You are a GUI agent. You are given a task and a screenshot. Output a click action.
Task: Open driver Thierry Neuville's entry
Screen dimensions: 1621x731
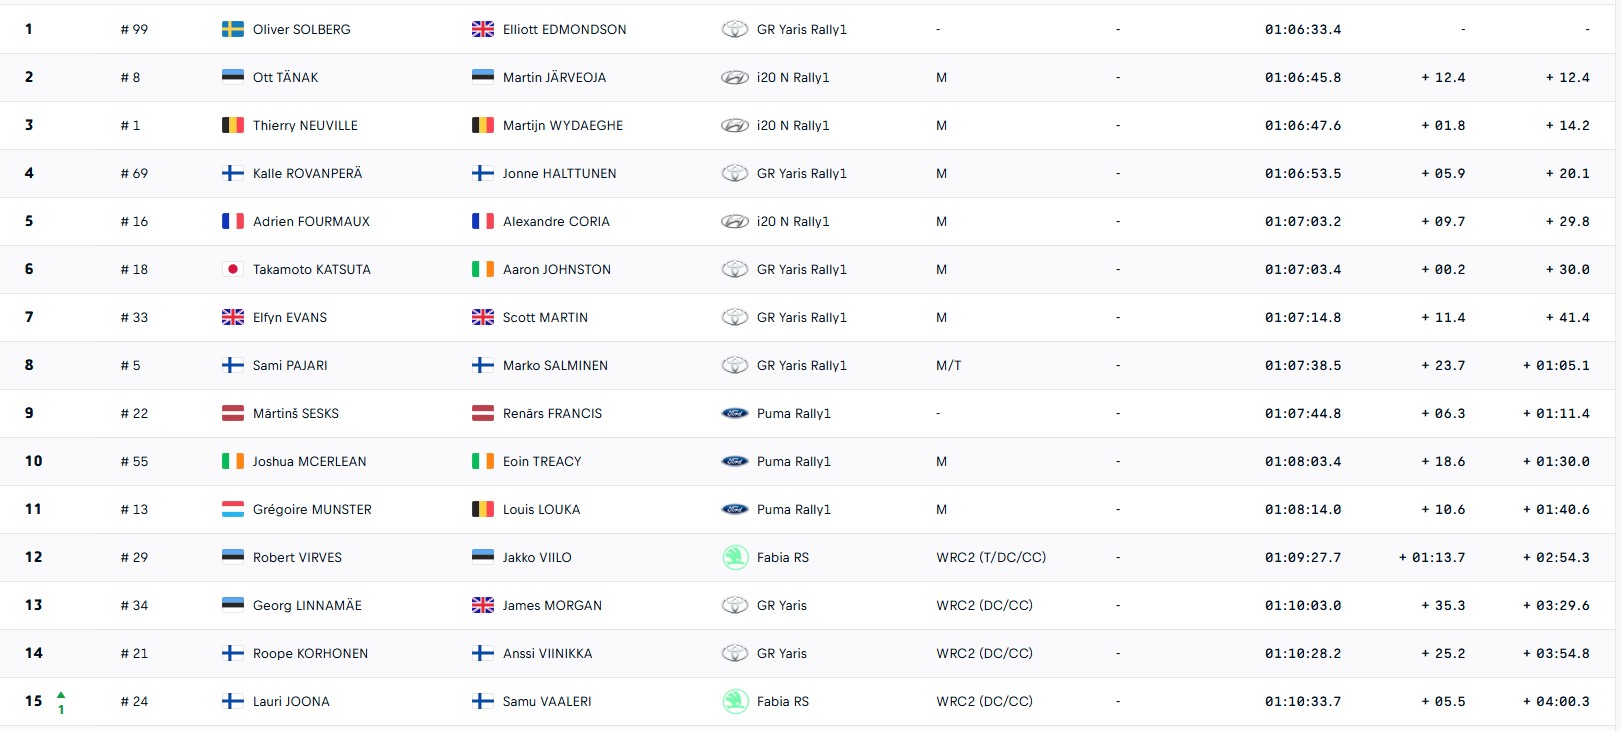(x=305, y=125)
